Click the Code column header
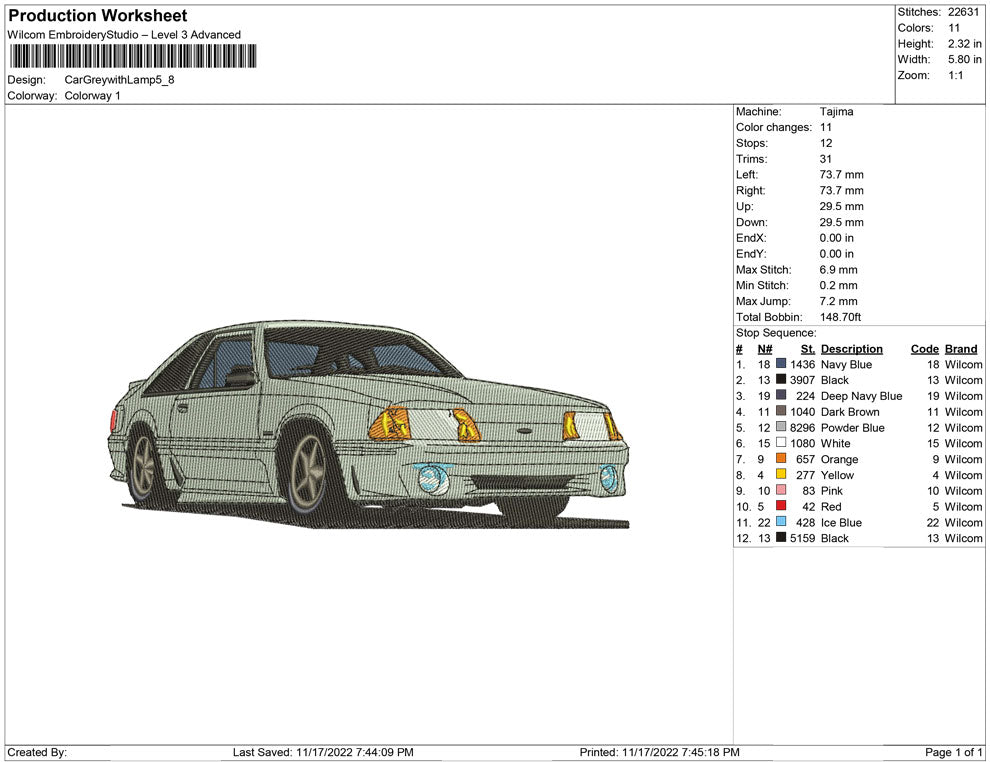Screen dimensions: 990x762 924,349
